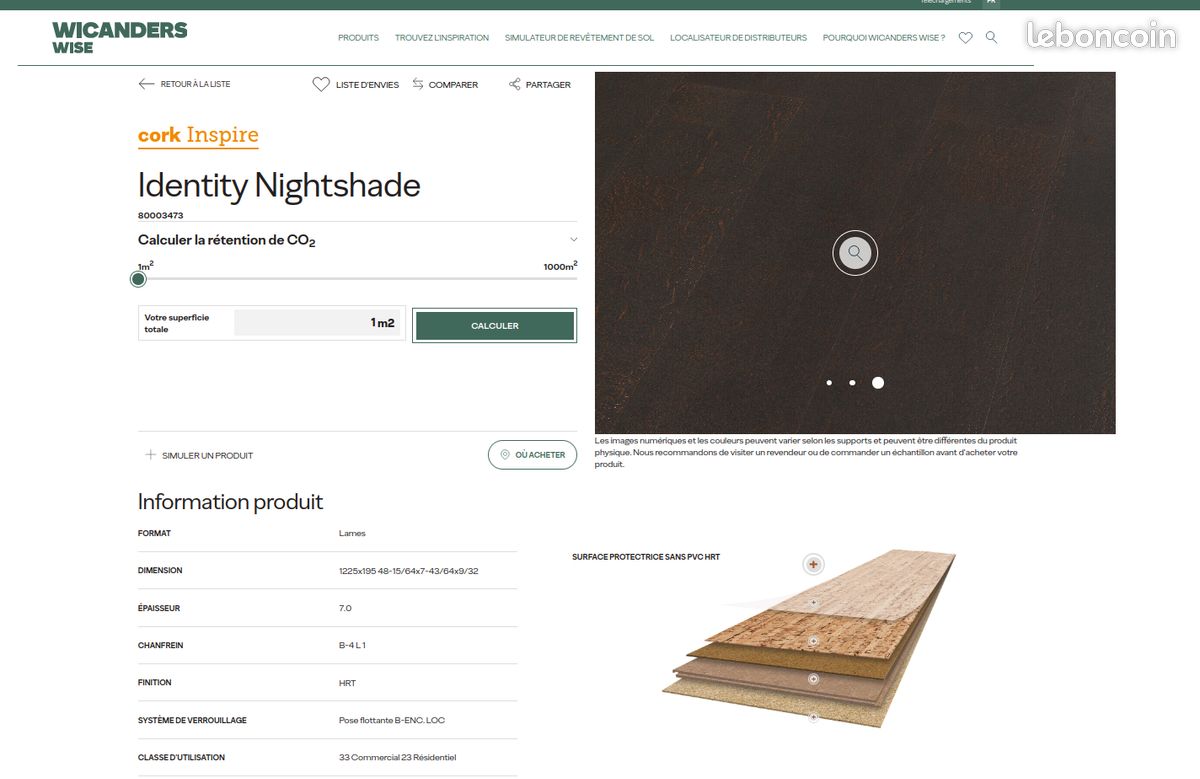Select the third active carousel dot
This screenshot has height=779, width=1200.
tap(878, 383)
